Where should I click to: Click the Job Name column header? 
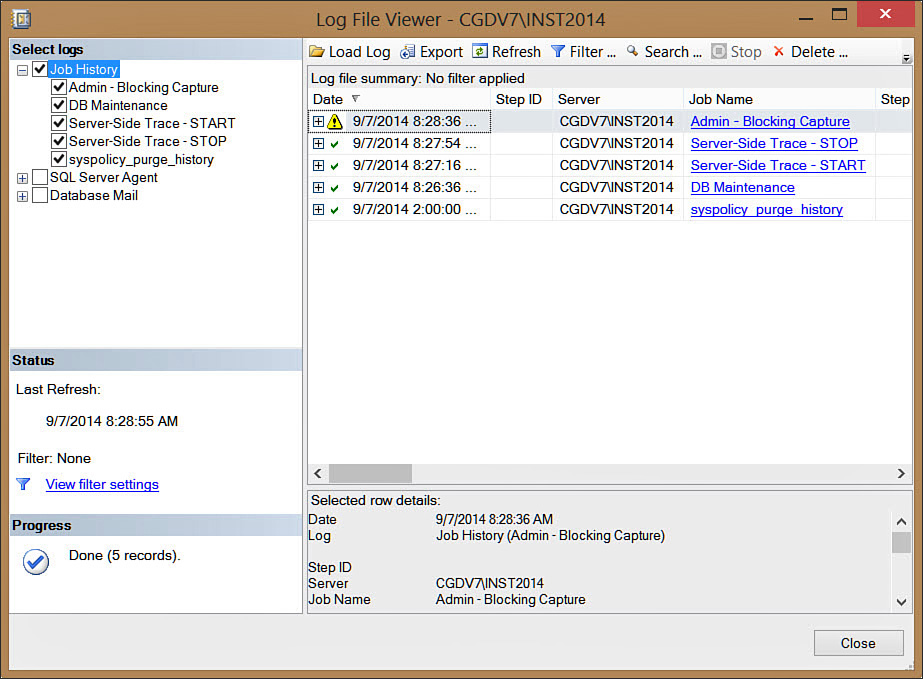[x=779, y=100]
